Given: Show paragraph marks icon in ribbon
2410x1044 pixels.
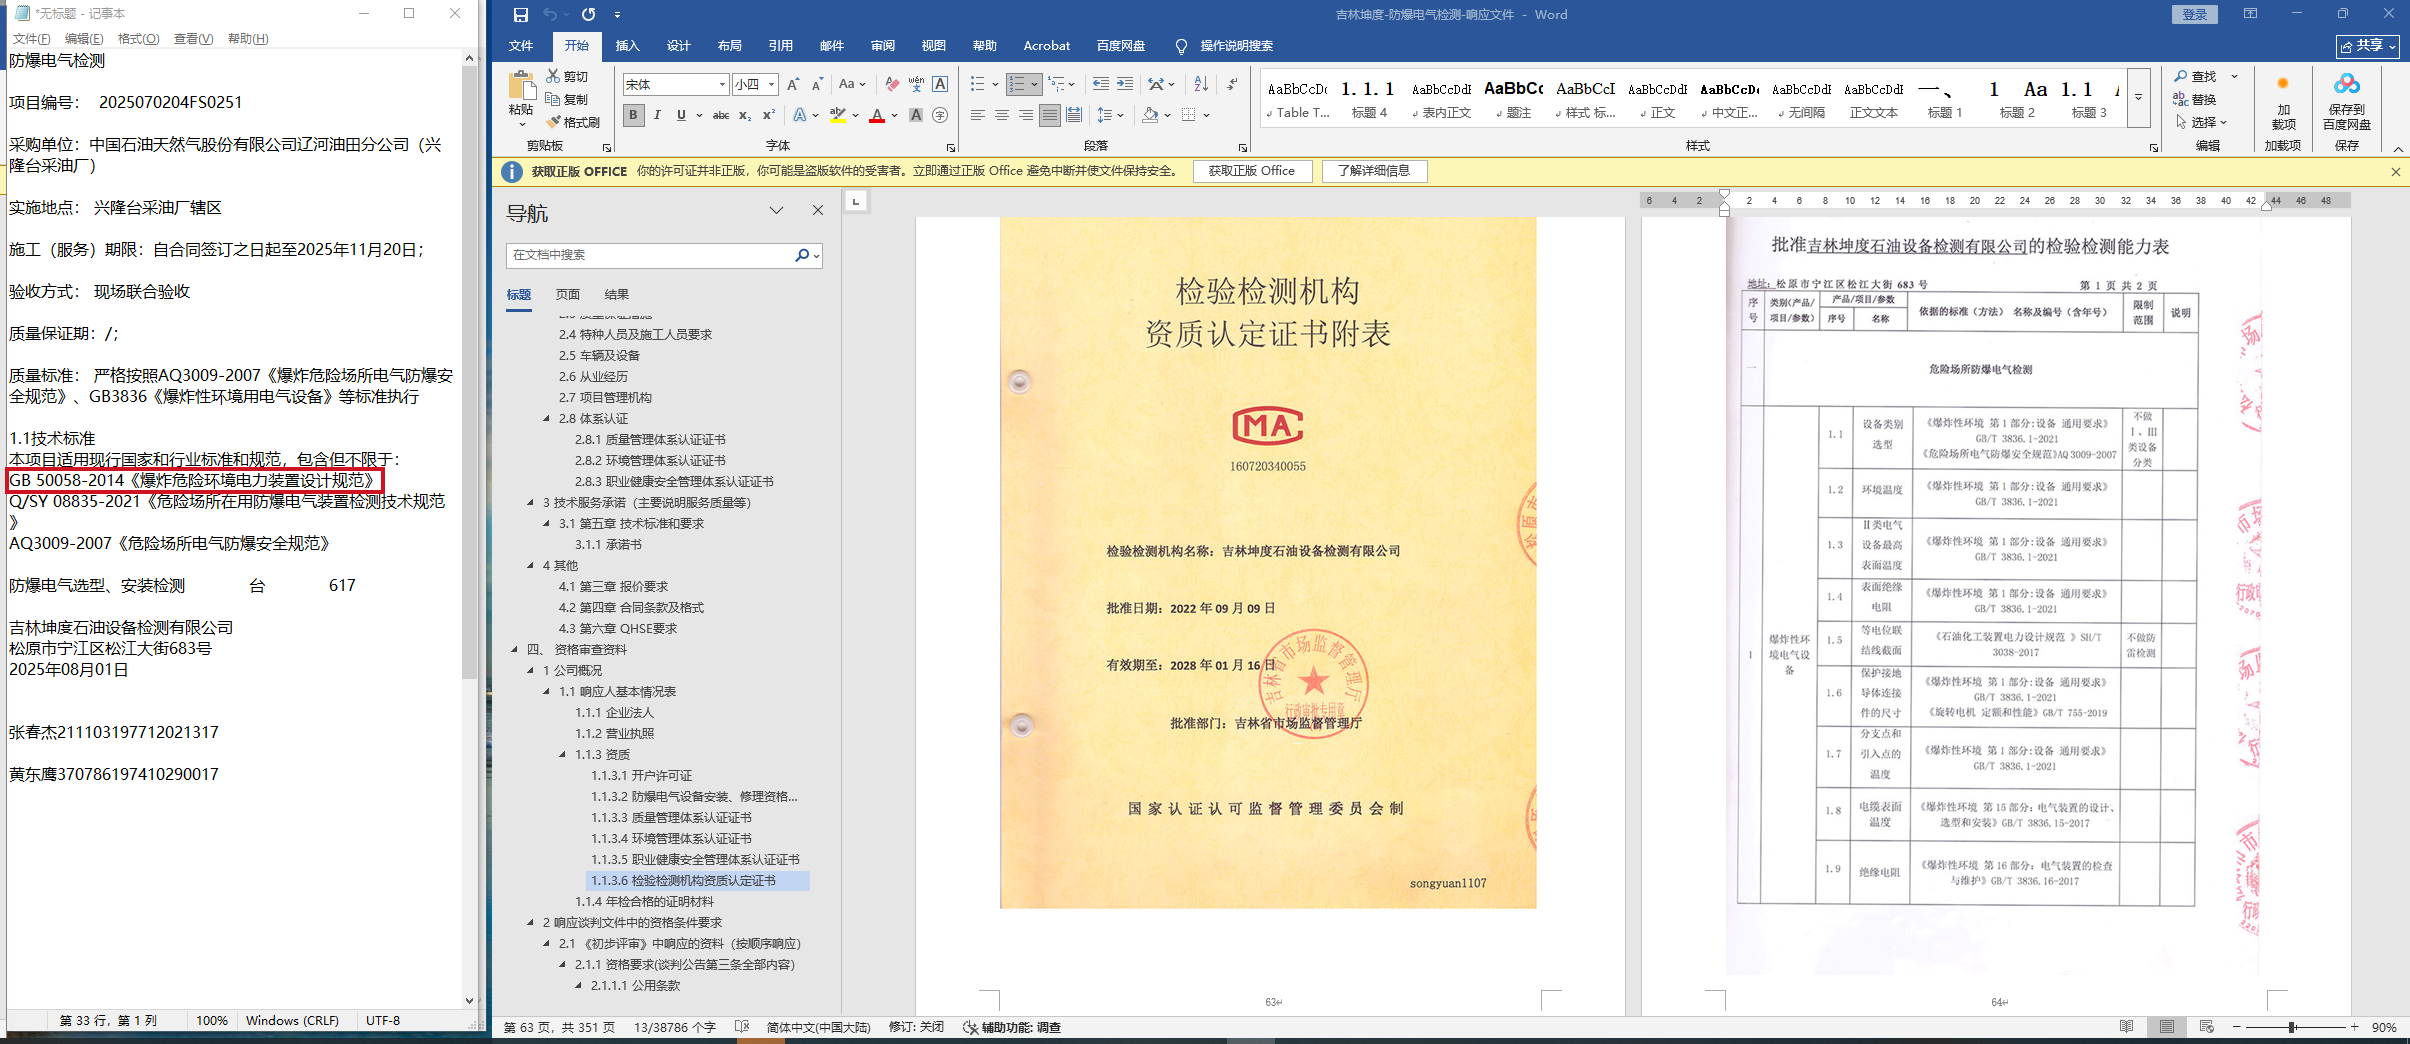Looking at the screenshot, I should (x=1232, y=84).
